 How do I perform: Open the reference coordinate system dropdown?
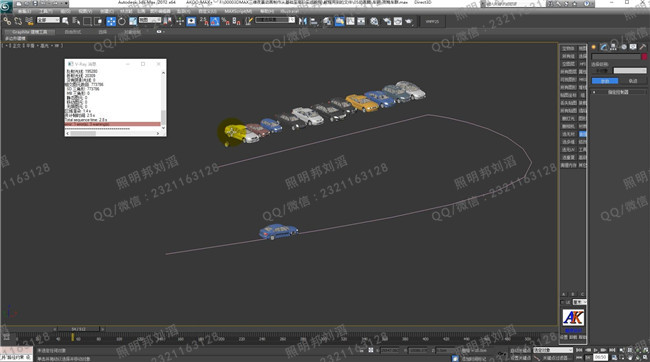pyautogui.click(x=150, y=20)
